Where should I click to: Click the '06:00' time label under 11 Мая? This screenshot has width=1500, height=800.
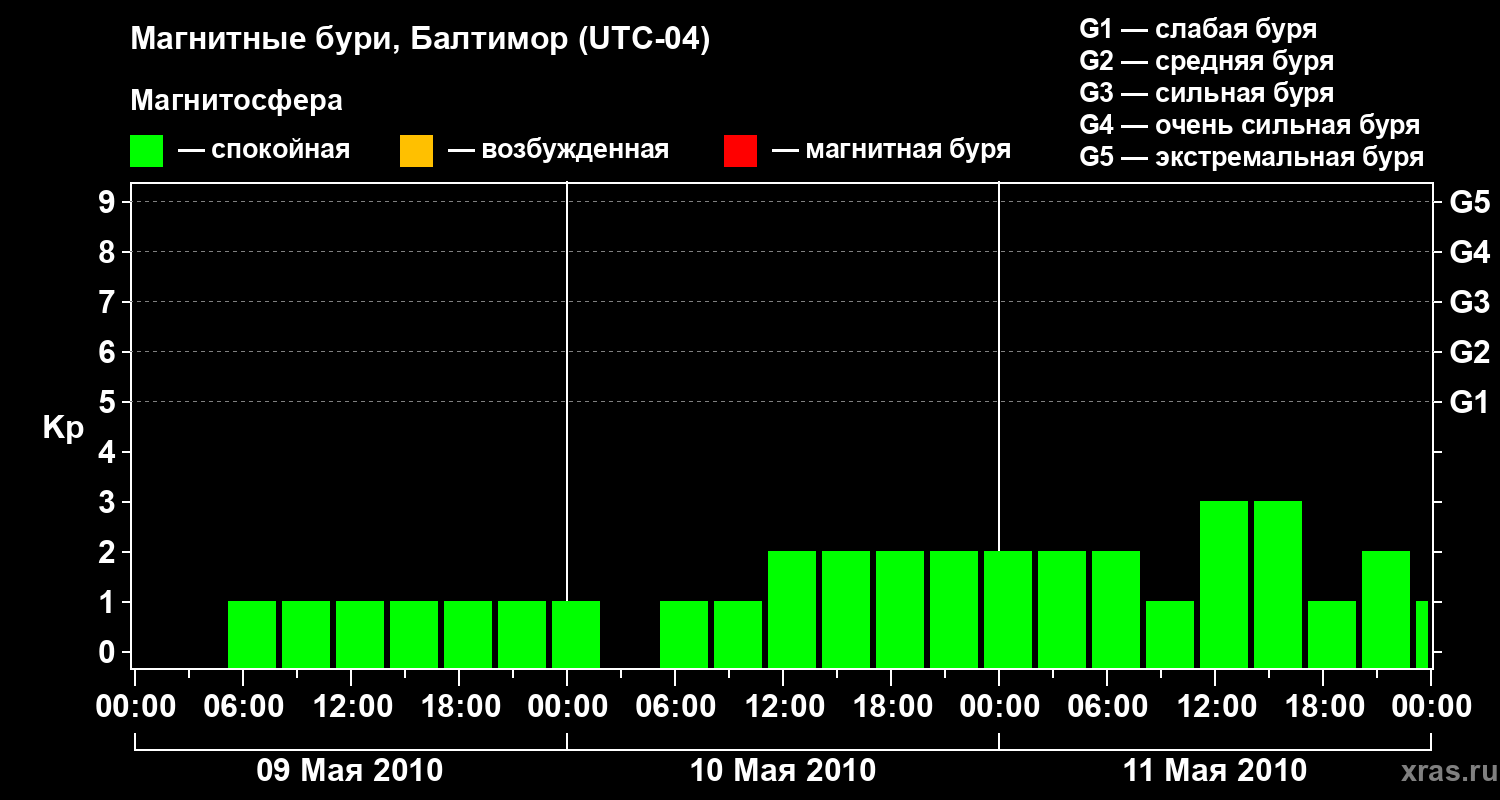click(x=1108, y=707)
